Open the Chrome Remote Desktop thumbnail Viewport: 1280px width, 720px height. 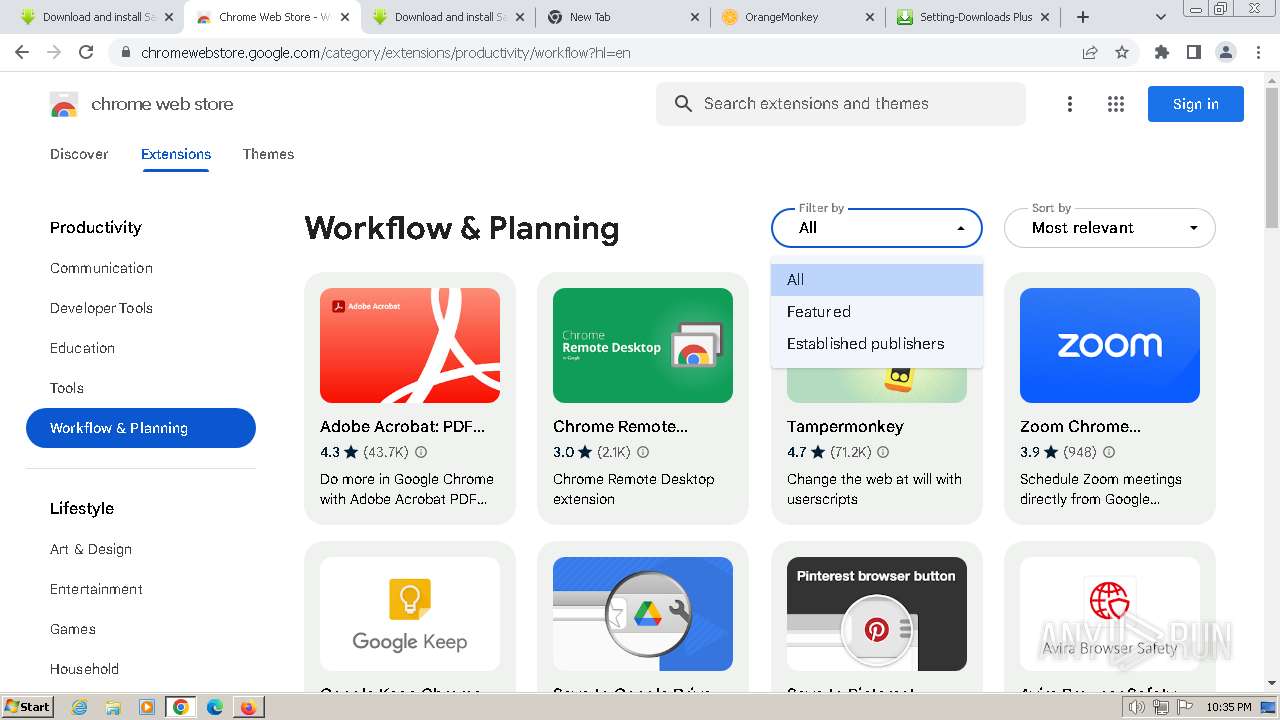tap(643, 346)
